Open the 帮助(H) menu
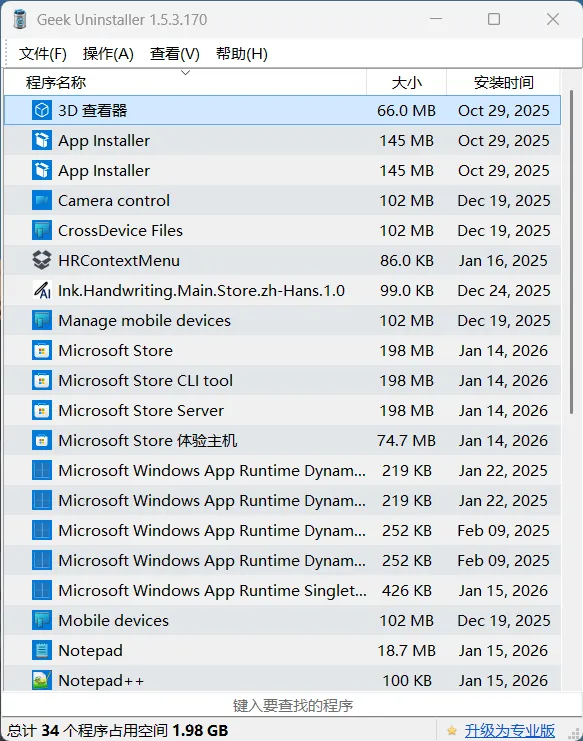Image resolution: width=583 pixels, height=741 pixels. pos(242,54)
